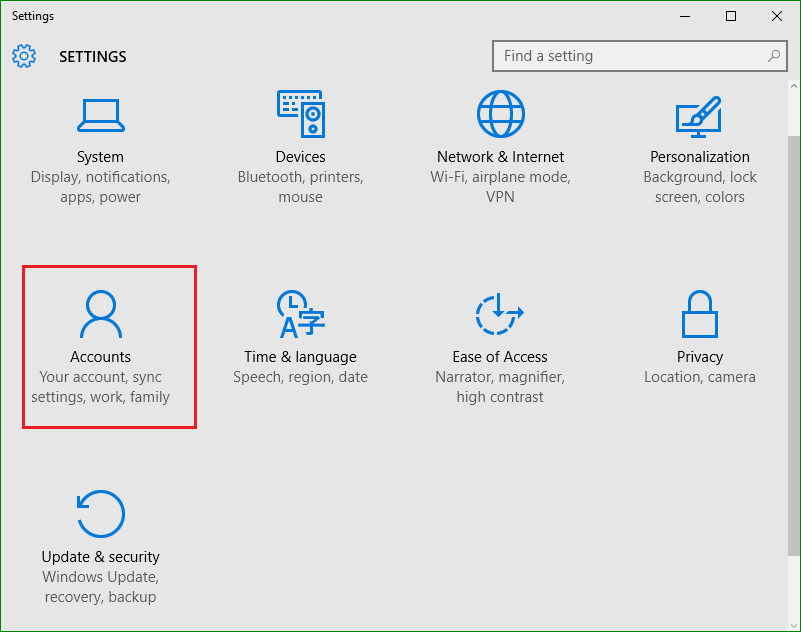Open the System settings category
Image resolution: width=801 pixels, height=632 pixels.
pyautogui.click(x=100, y=130)
